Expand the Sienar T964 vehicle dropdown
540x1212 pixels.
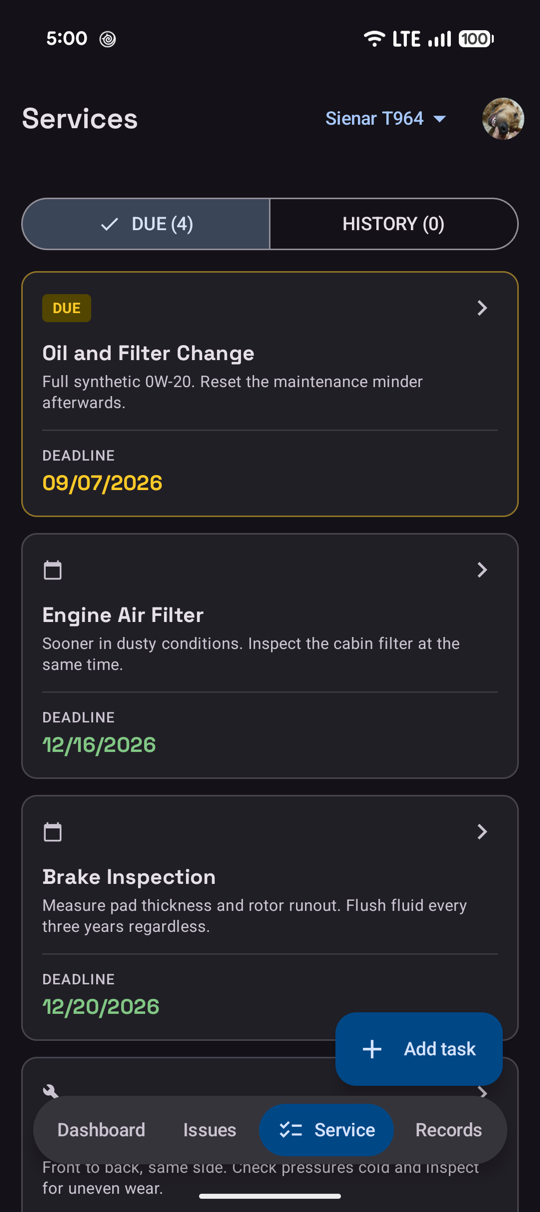385,119
